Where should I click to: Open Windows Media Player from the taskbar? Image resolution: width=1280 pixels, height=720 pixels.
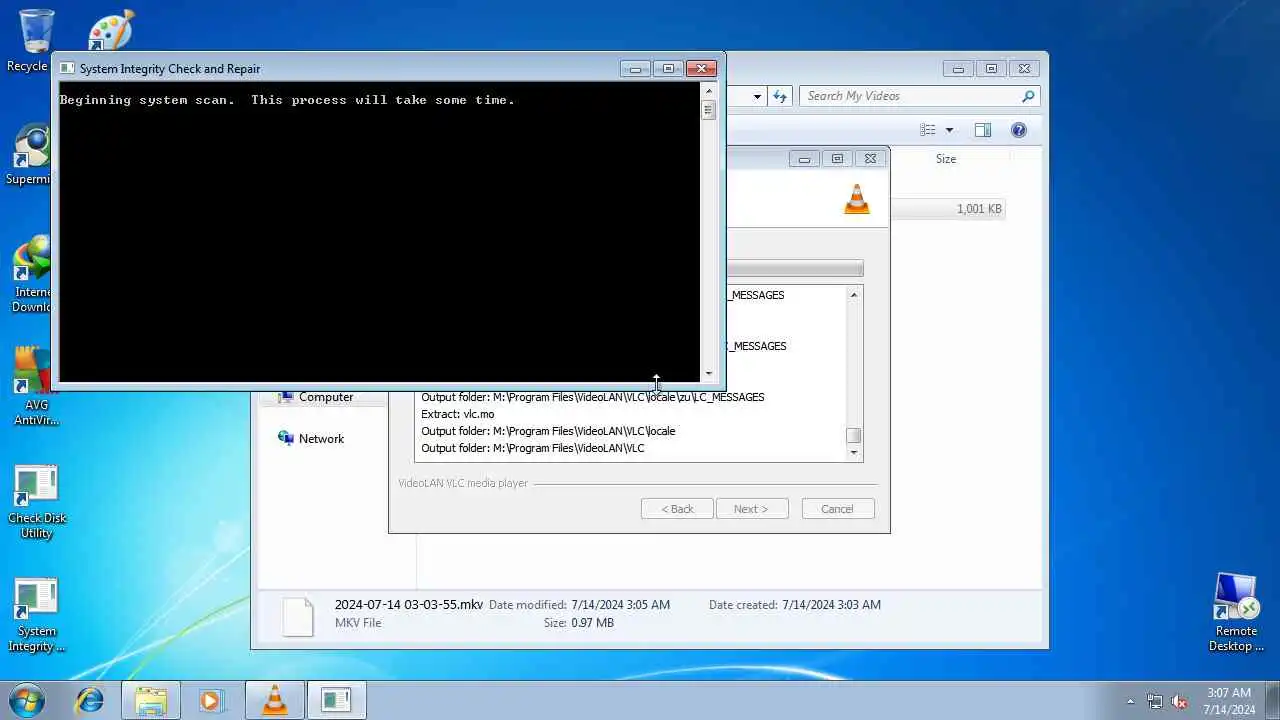pyautogui.click(x=211, y=700)
